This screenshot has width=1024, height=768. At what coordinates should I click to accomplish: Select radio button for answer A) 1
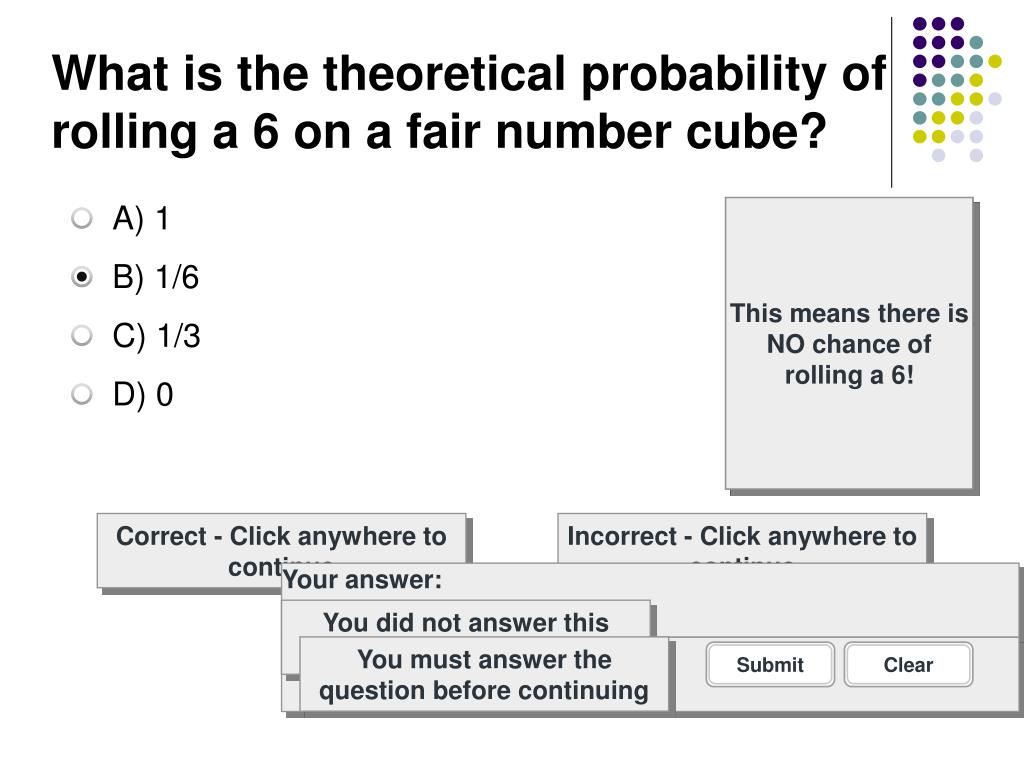(82, 218)
